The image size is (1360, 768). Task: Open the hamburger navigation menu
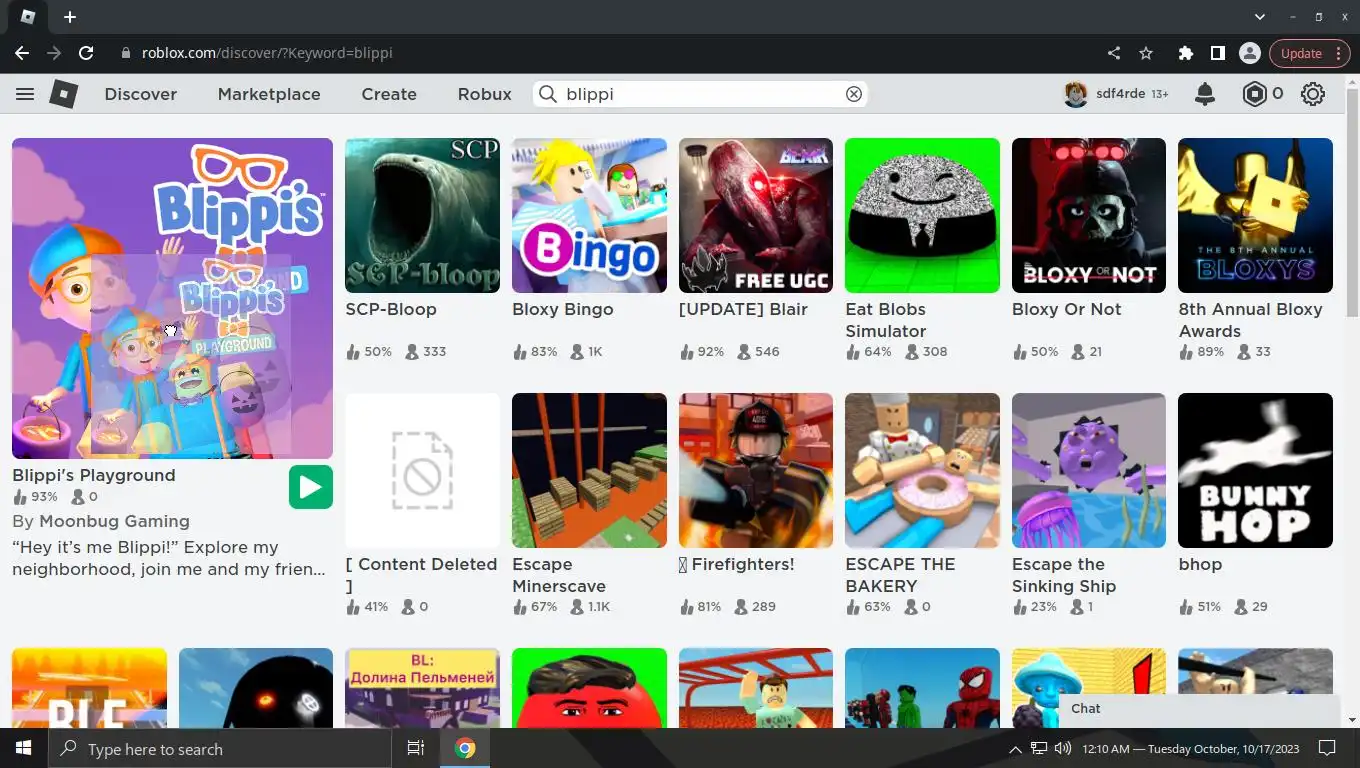(x=25, y=94)
